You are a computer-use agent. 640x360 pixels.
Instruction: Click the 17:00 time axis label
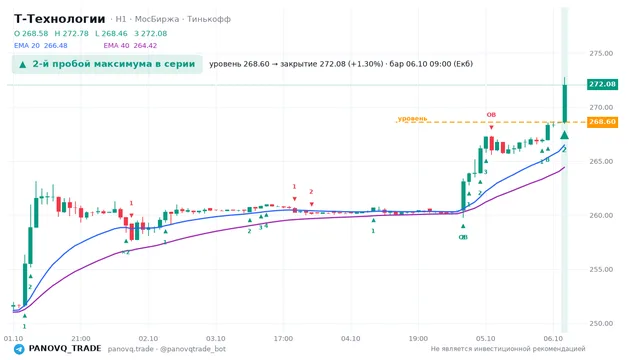click(x=283, y=338)
